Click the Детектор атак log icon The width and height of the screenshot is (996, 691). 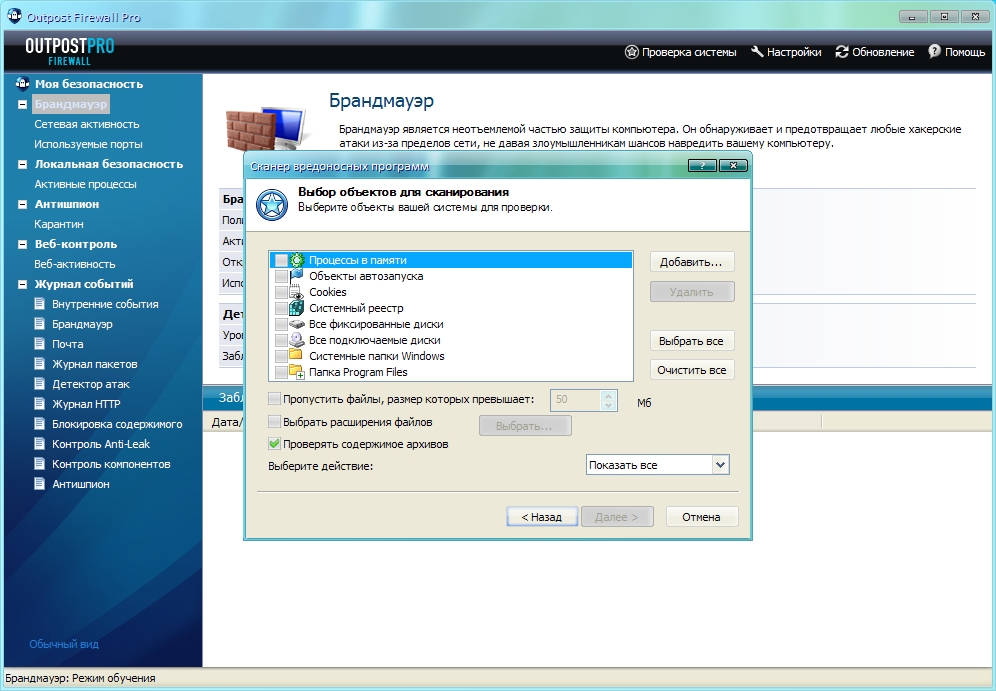39,384
